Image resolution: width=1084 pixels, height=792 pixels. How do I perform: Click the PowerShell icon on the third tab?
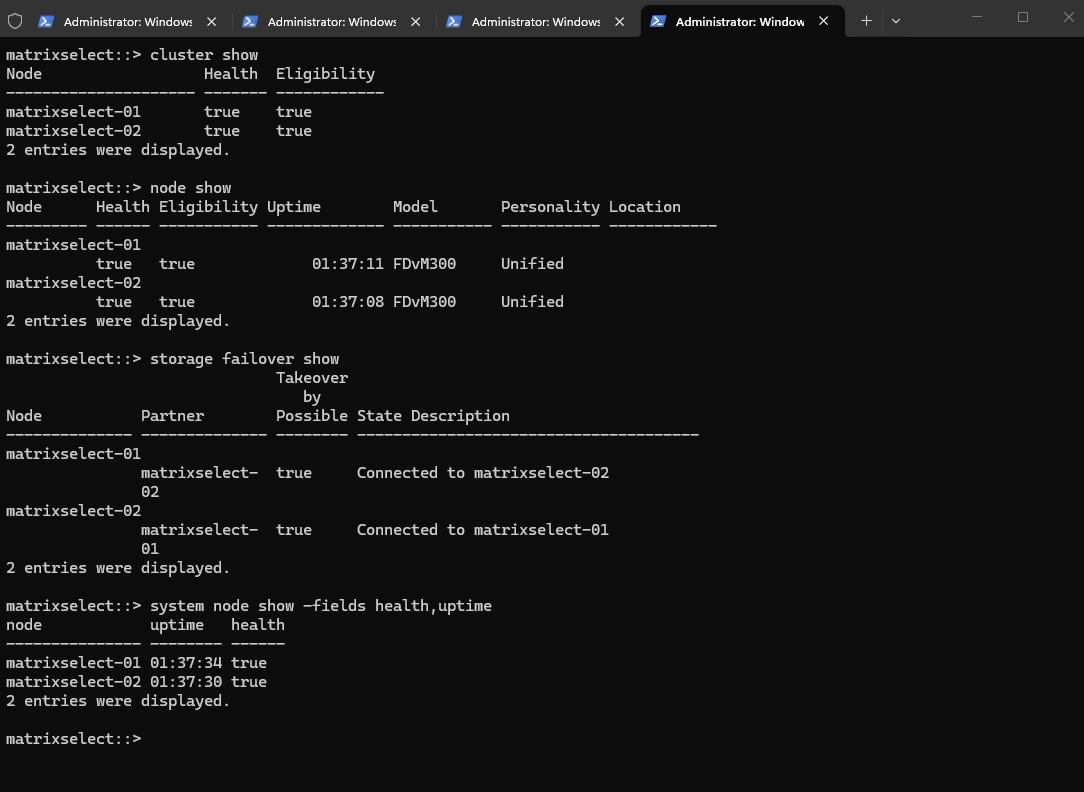[x=454, y=21]
